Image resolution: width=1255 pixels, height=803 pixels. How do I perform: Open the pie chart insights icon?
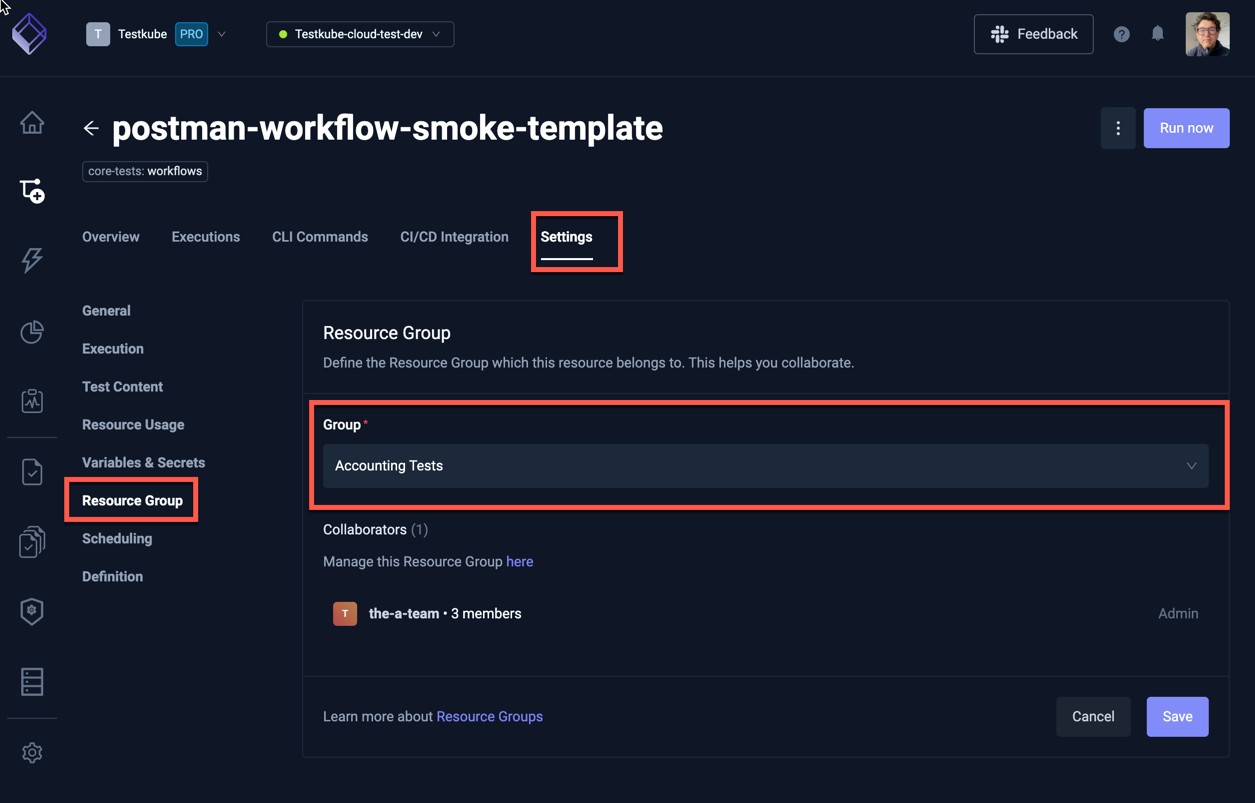click(x=32, y=331)
